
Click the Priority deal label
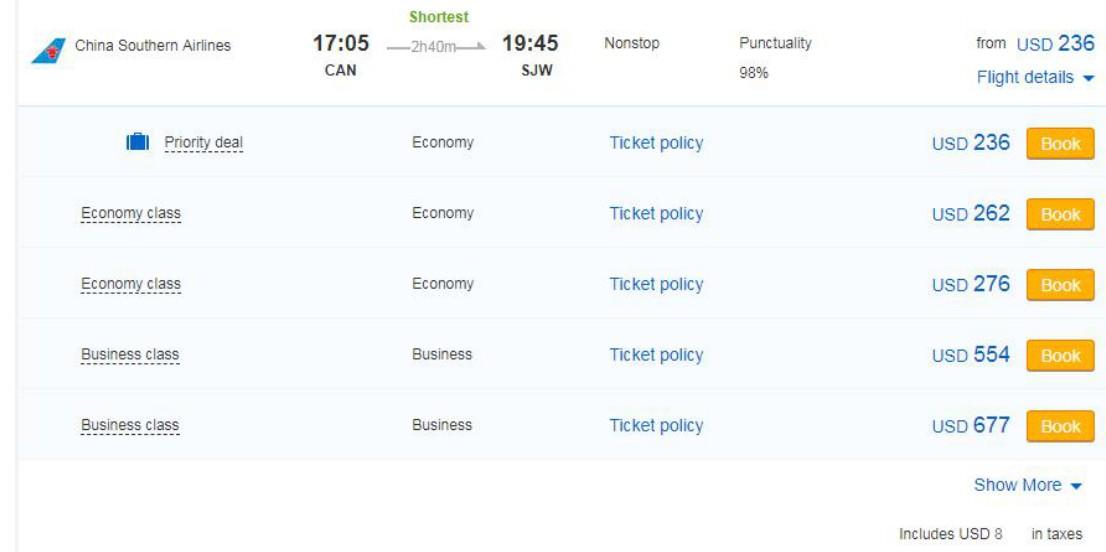point(203,142)
